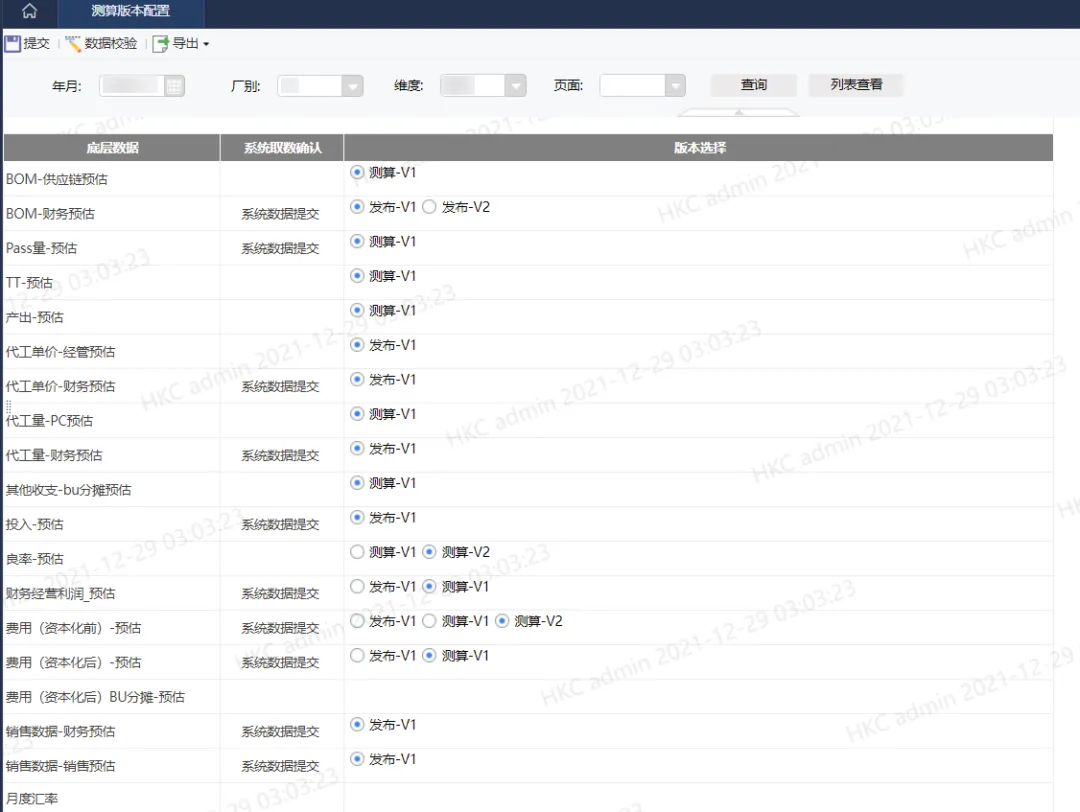Click the BOM-供应链预估 row label
The width and height of the screenshot is (1080, 812).
(56, 179)
